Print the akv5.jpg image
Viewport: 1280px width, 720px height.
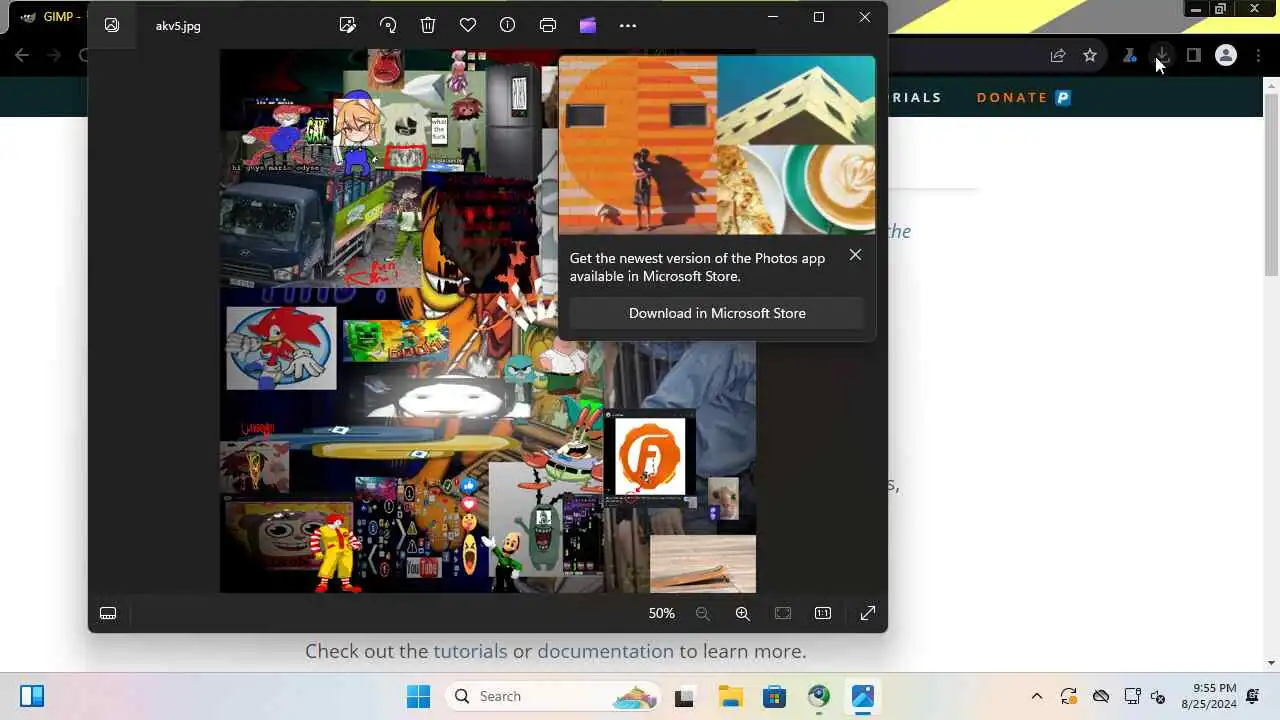pyautogui.click(x=548, y=25)
